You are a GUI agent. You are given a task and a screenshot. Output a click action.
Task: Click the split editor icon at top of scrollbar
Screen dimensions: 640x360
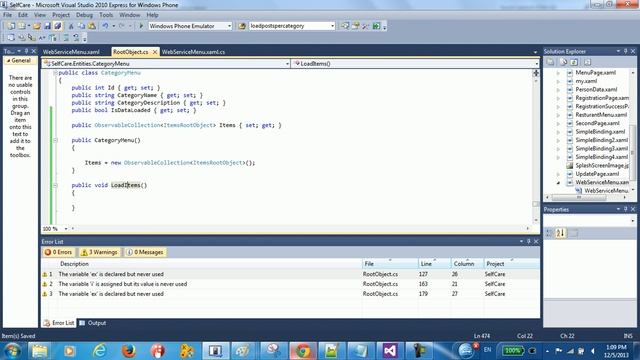coord(536,73)
